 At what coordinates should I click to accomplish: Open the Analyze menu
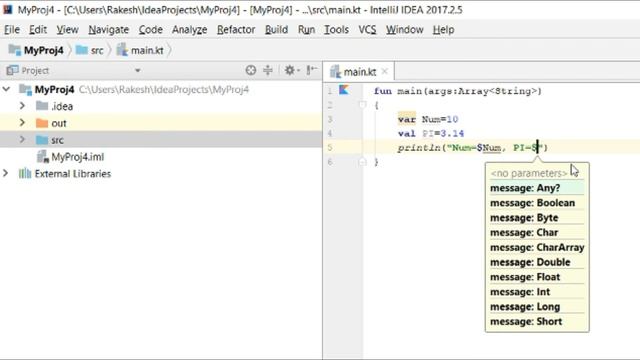[x=189, y=30]
